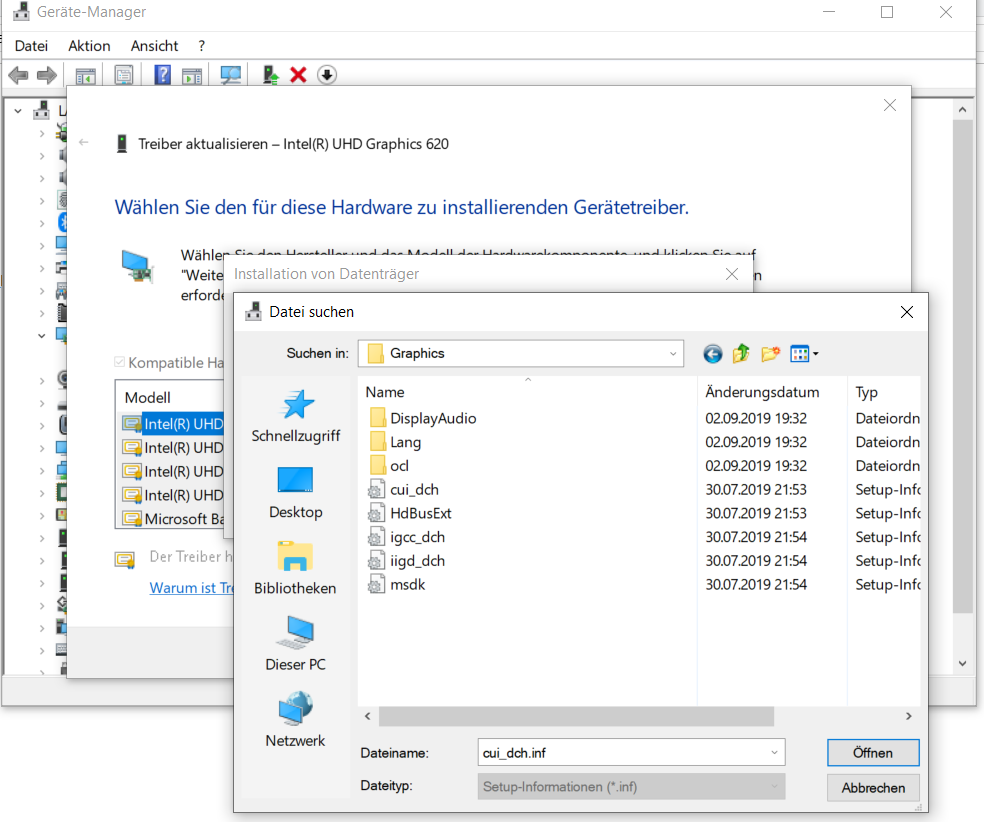Select Schnellzugriff in the places bar

tap(296, 417)
